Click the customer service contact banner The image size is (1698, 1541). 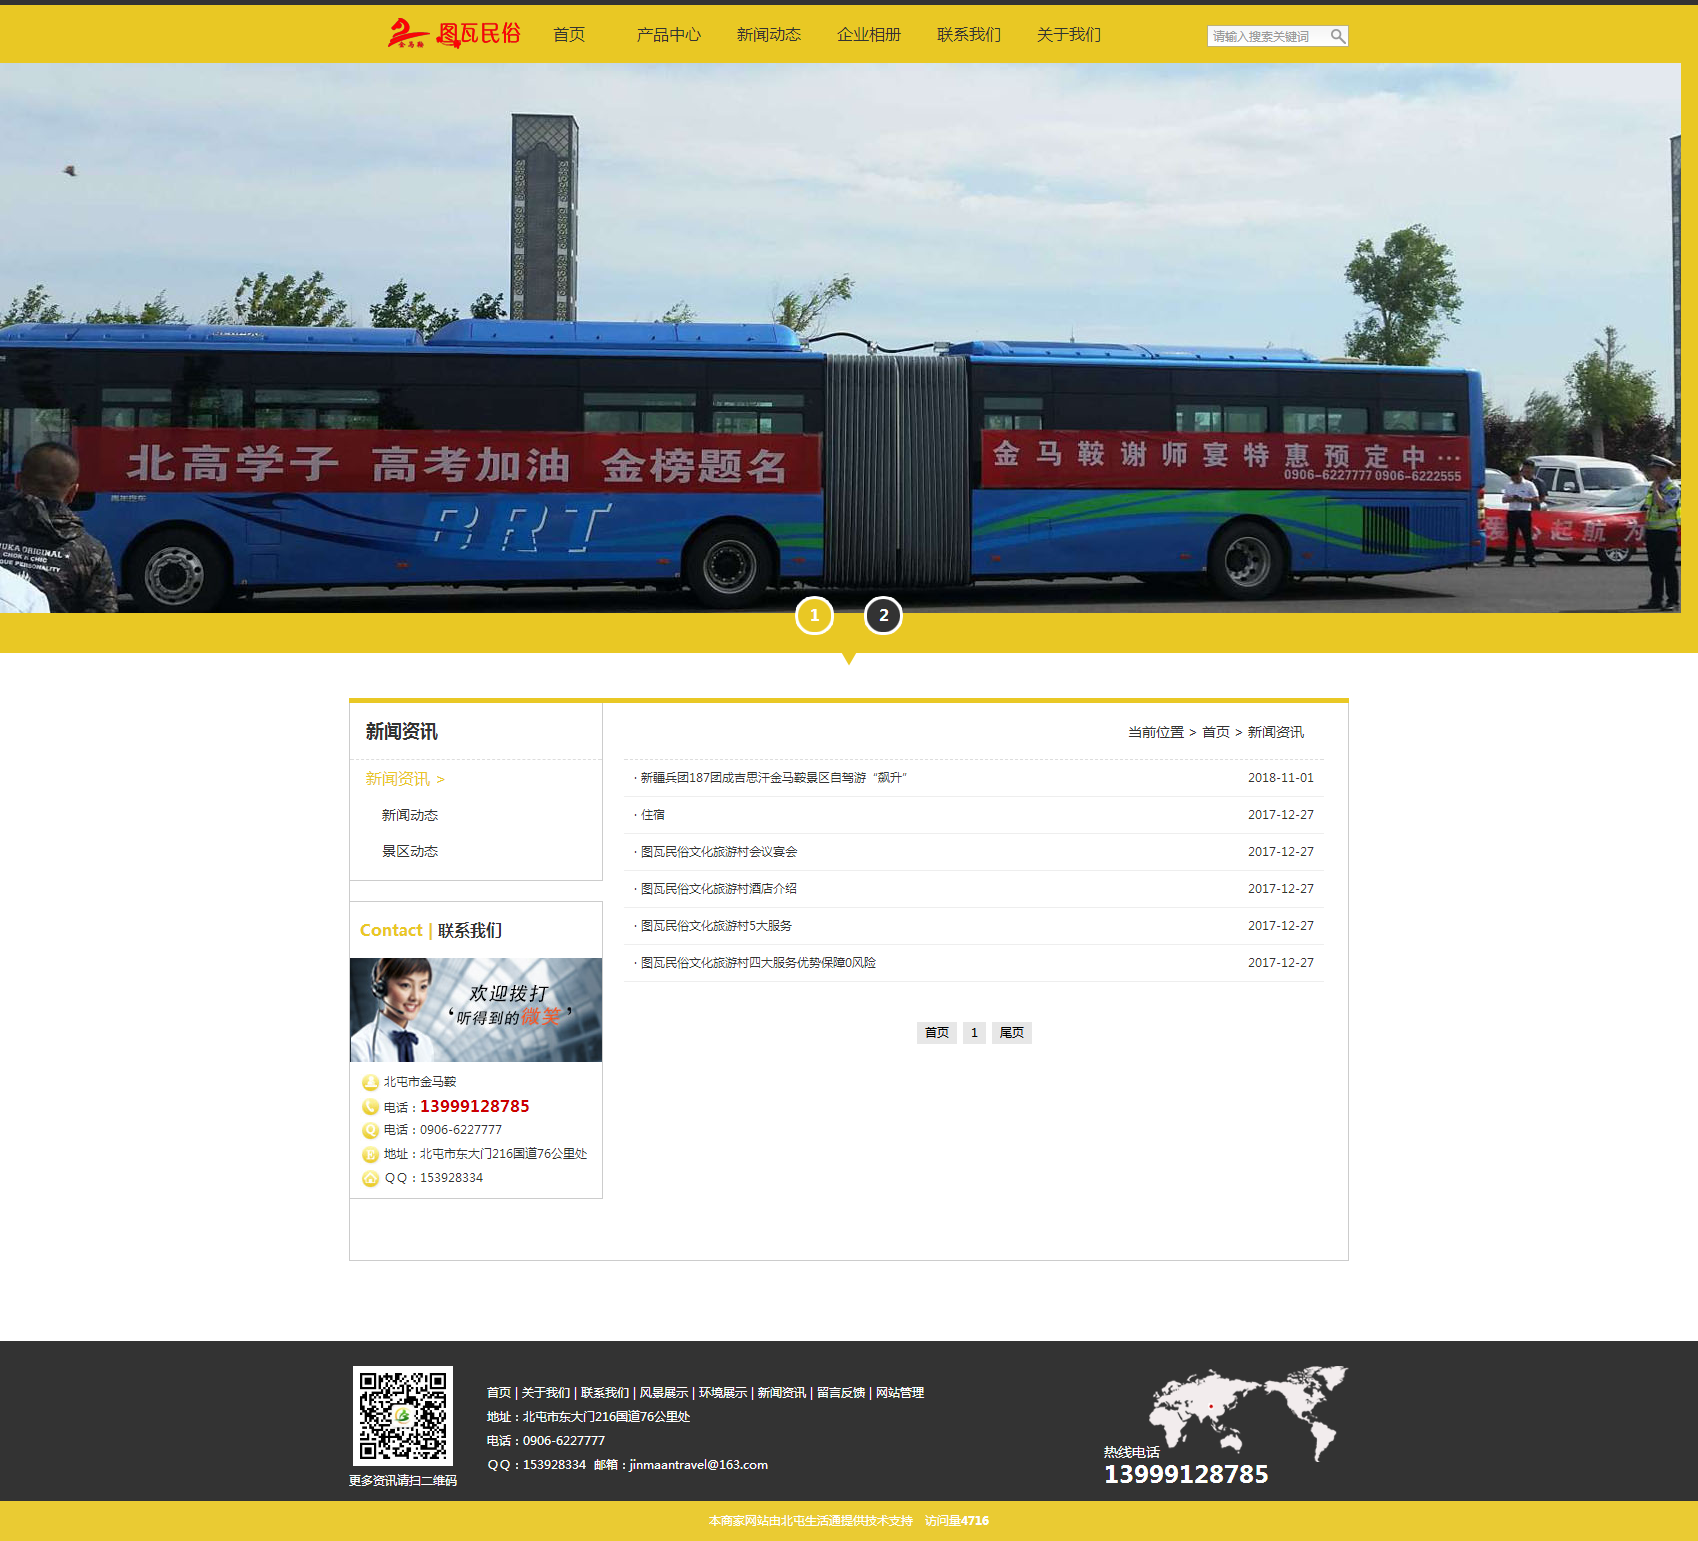click(x=476, y=1010)
